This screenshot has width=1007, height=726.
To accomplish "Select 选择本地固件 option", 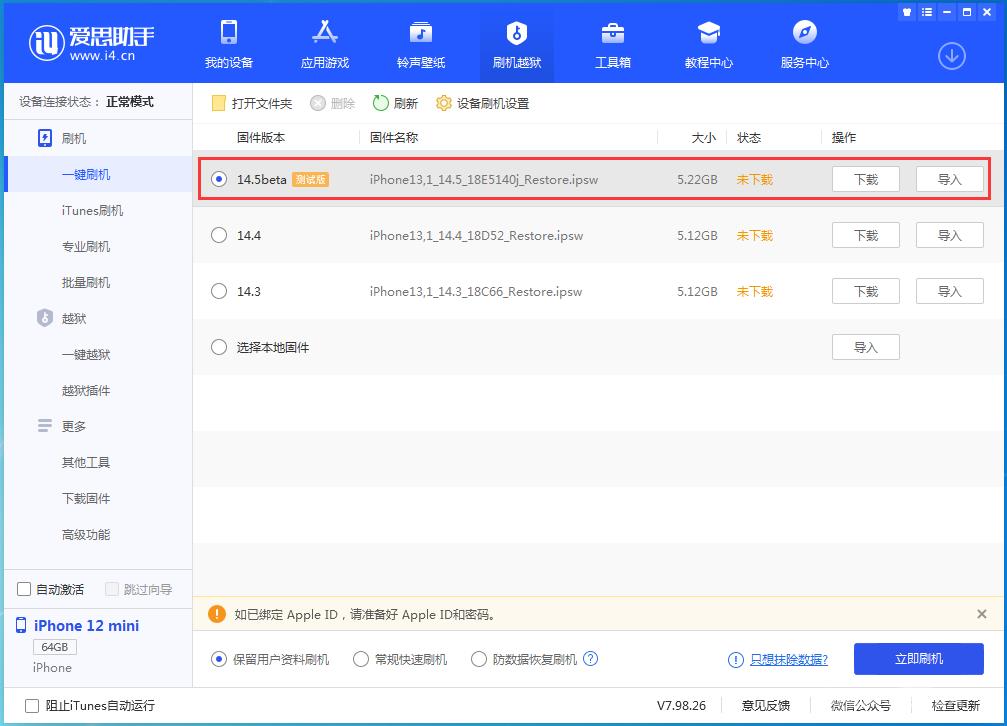I will (x=218, y=347).
